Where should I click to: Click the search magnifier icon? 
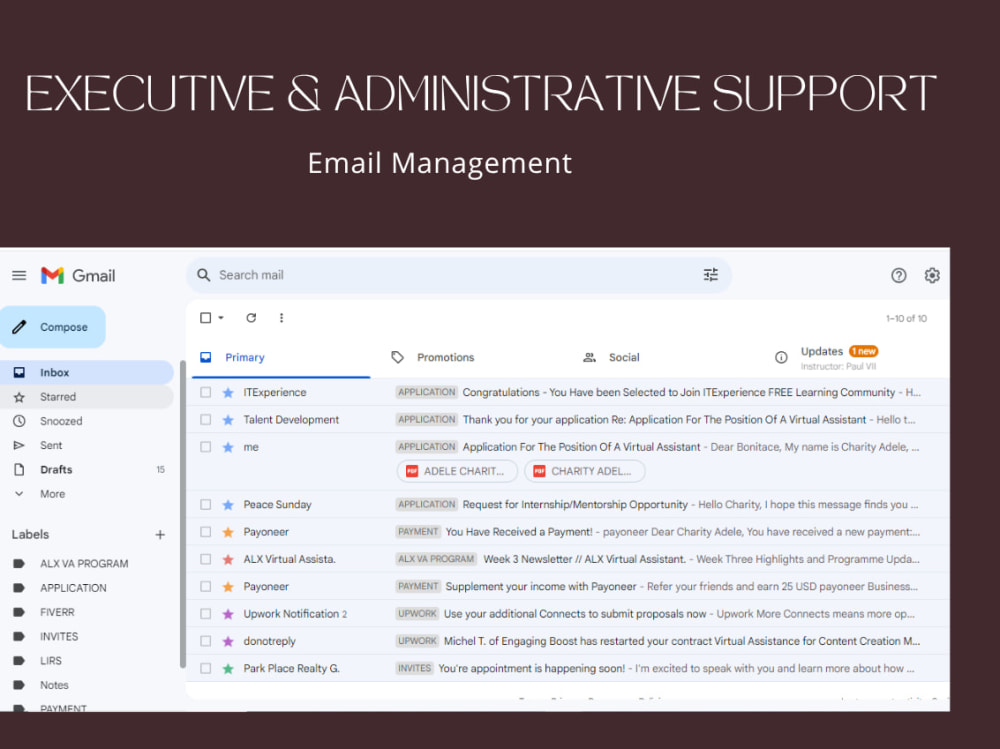coord(203,275)
